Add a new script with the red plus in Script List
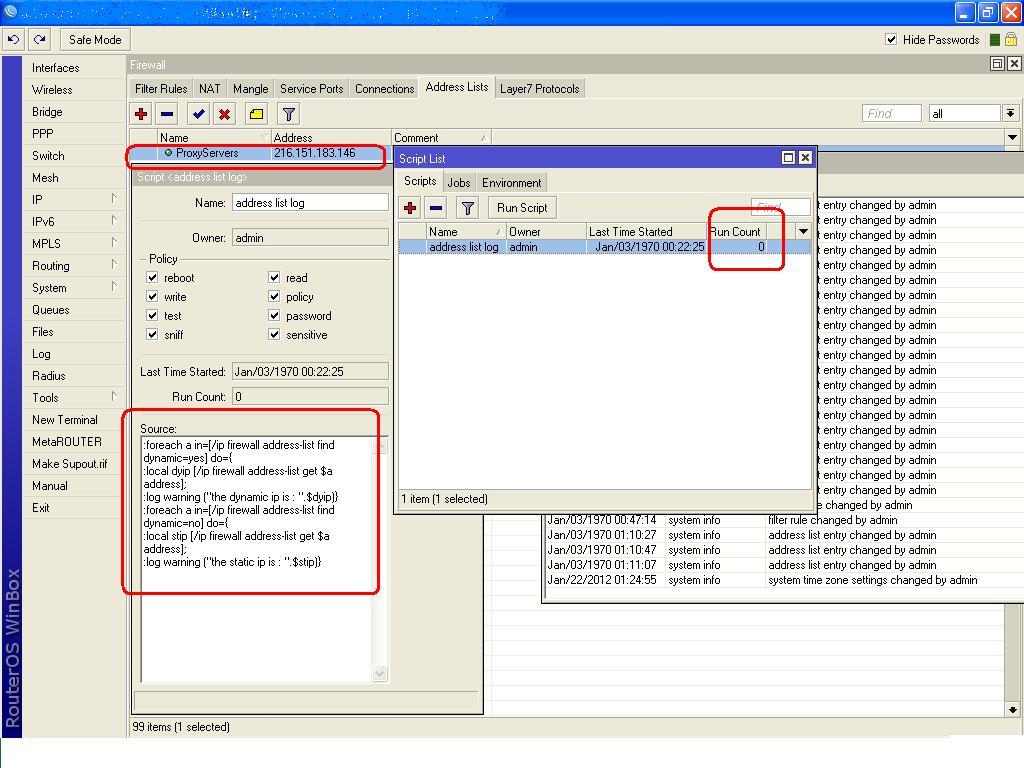This screenshot has height=768, width=1024. point(410,208)
